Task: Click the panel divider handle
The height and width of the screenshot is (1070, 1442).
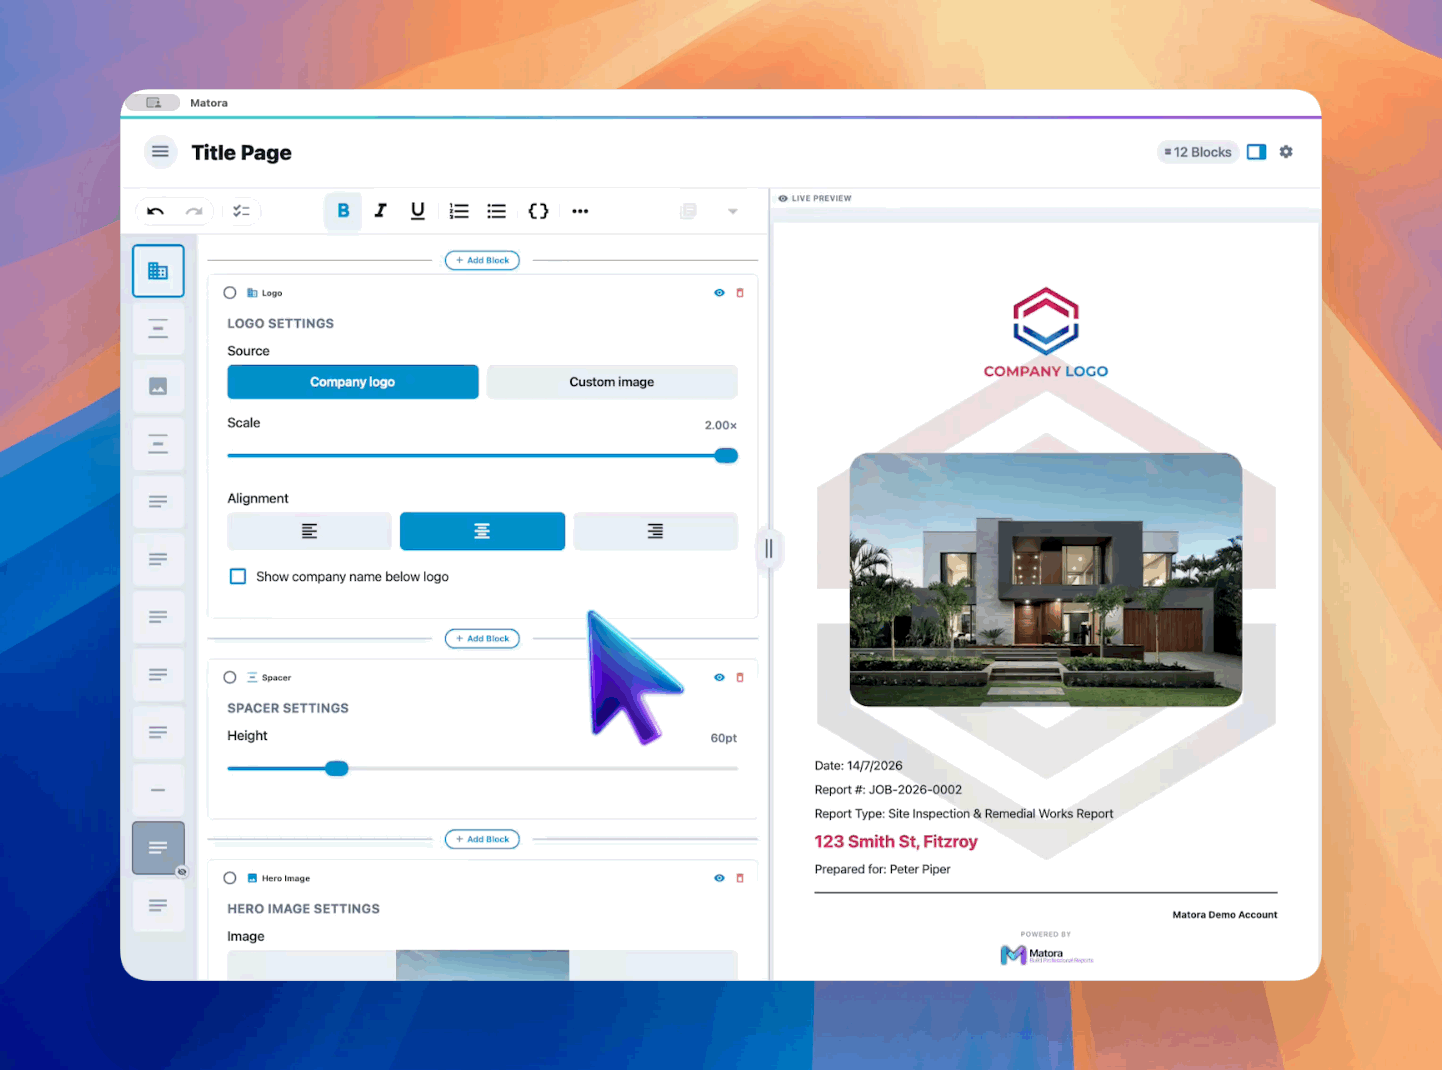Action: [x=768, y=548]
